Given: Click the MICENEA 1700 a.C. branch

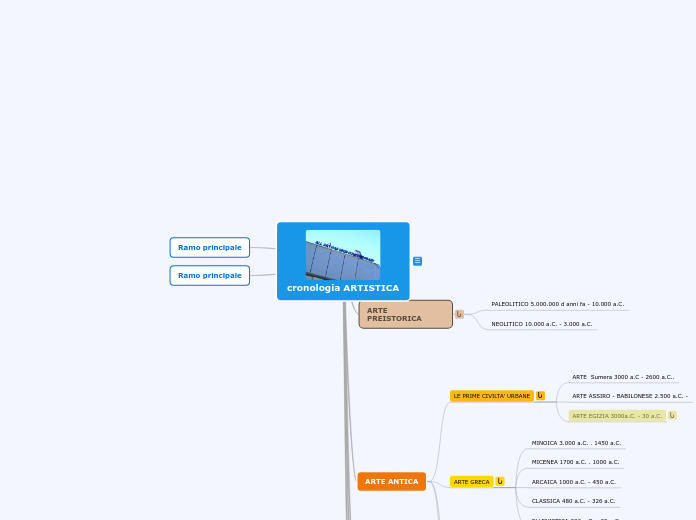Looking at the screenshot, I should pyautogui.click(x=575, y=462).
